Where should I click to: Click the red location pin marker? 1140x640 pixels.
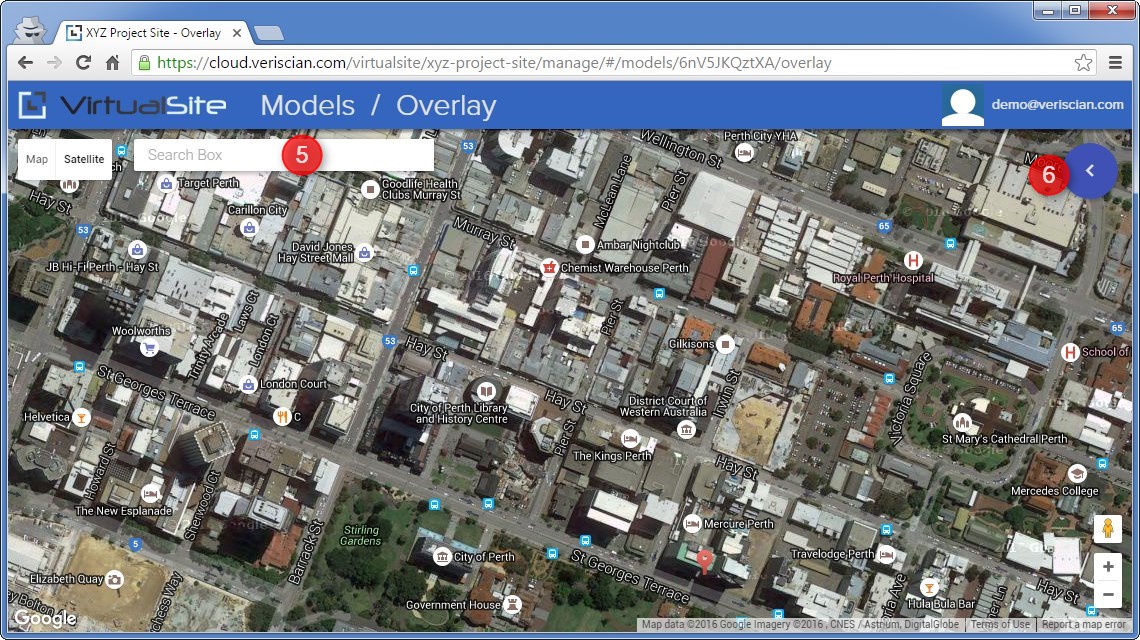click(704, 561)
